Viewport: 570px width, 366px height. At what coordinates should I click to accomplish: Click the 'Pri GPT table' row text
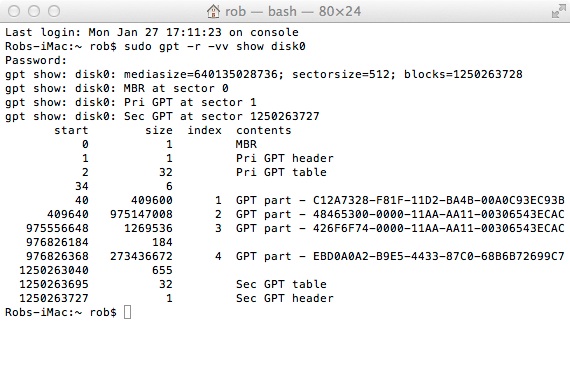281,172
